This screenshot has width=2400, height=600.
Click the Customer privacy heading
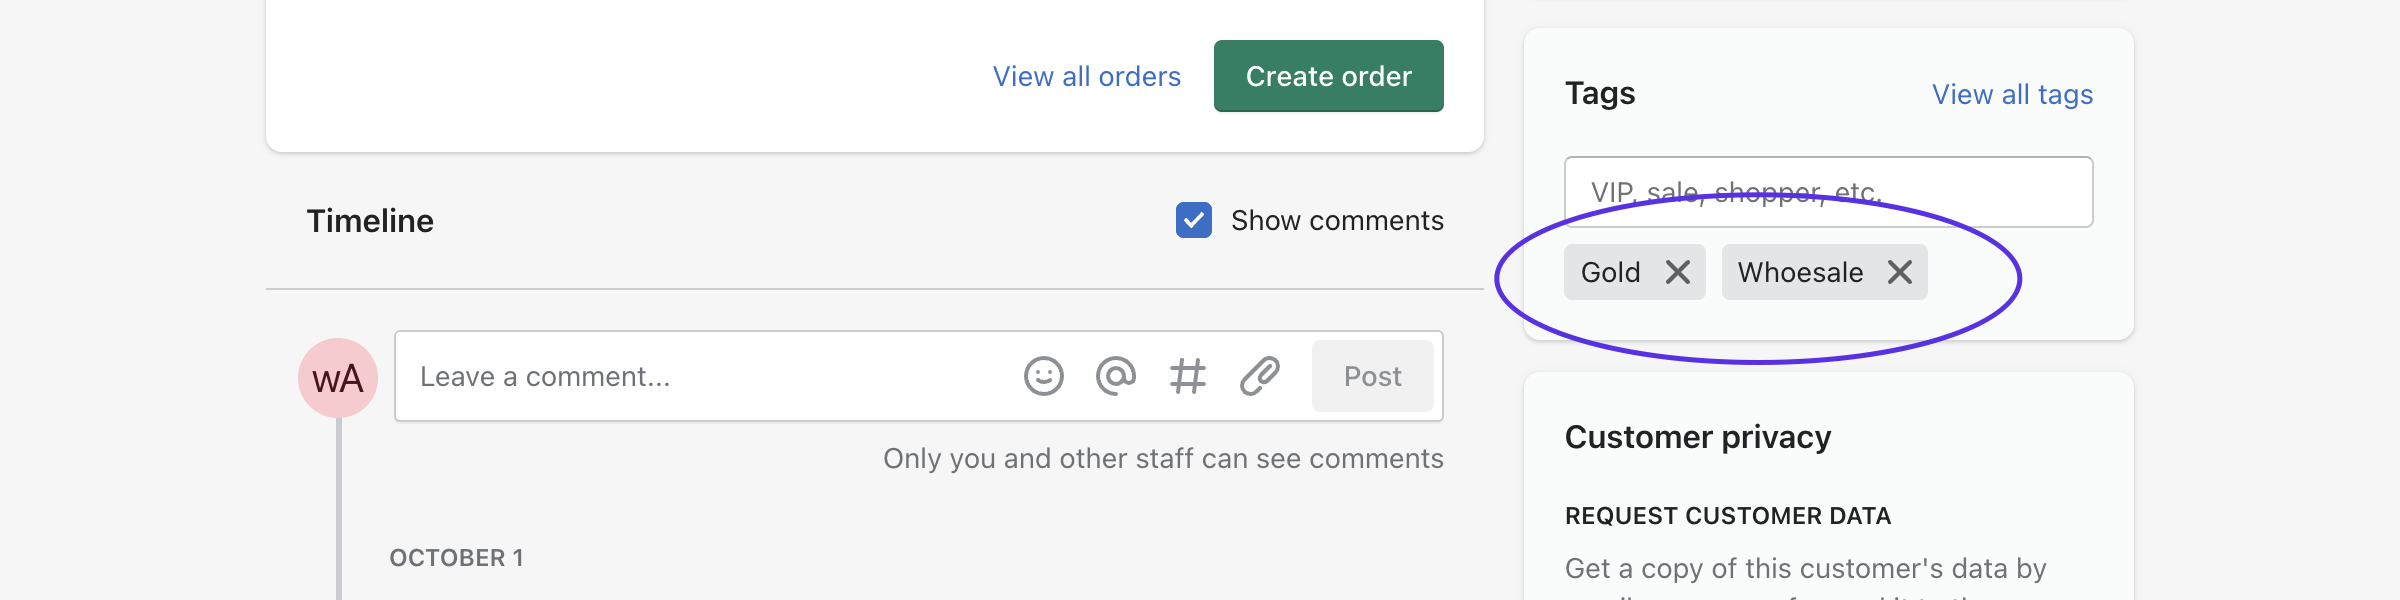pyautogui.click(x=1698, y=437)
